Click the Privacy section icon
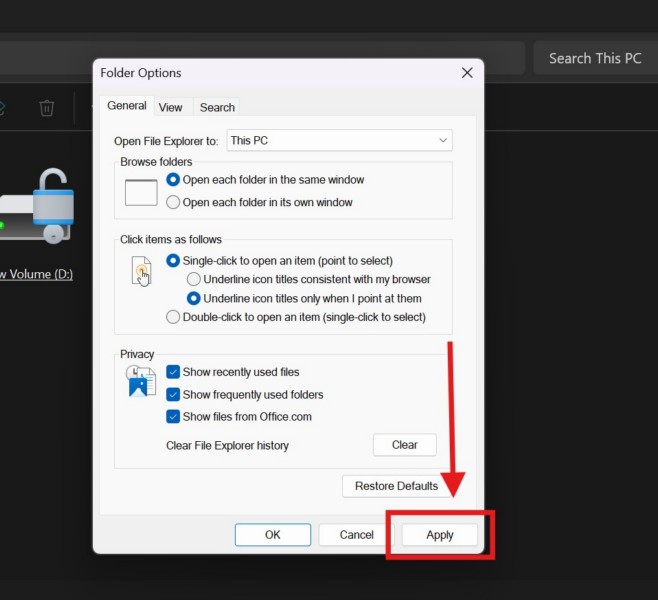Screen dimensions: 658x600 click(141, 381)
